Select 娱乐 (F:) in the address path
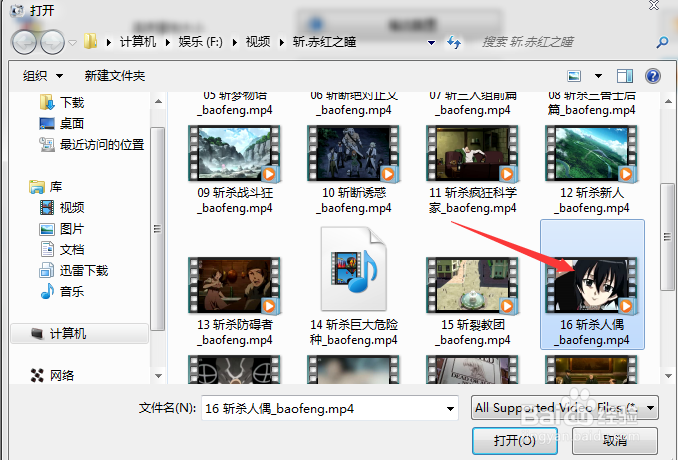 tap(201, 42)
